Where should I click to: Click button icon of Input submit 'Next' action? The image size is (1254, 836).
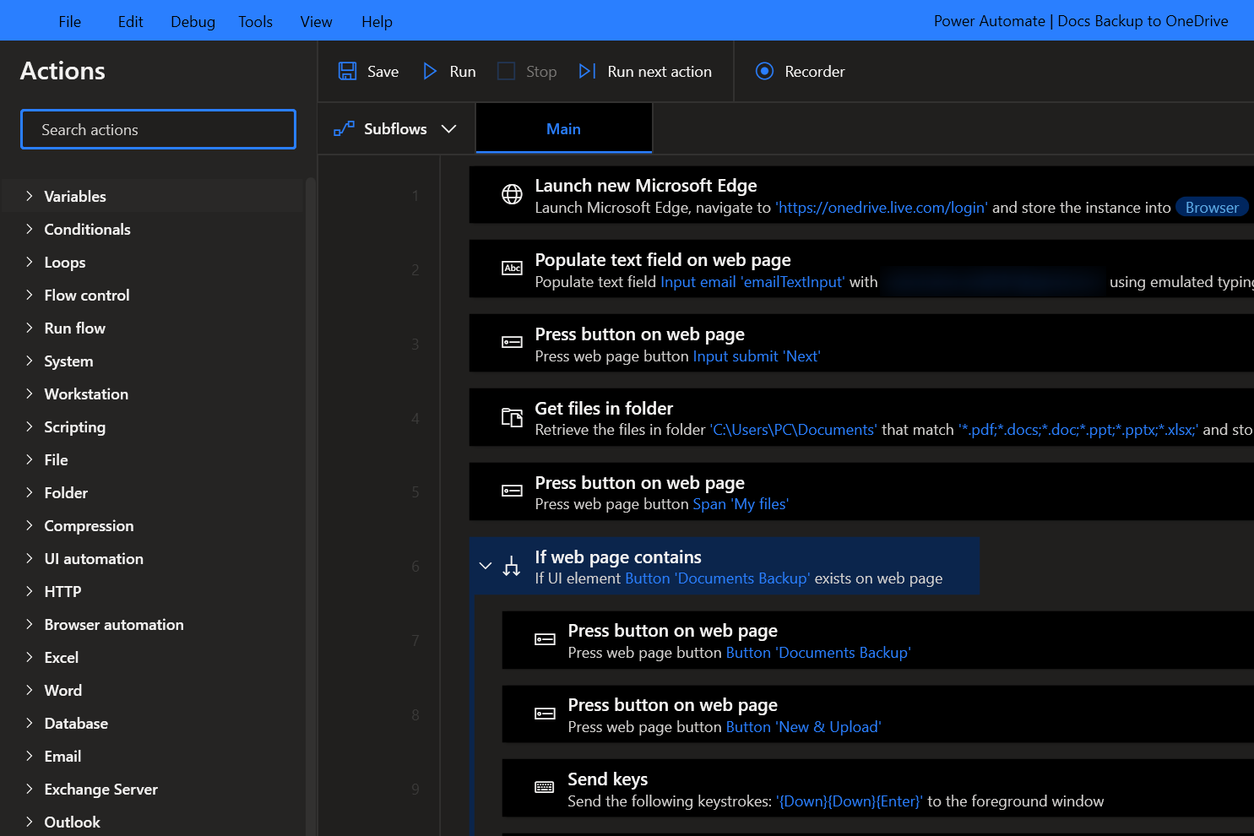[512, 342]
